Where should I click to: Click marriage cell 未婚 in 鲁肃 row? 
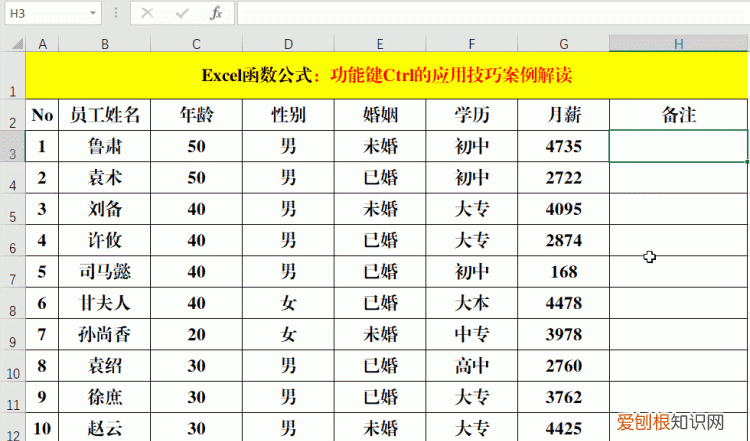(380, 146)
